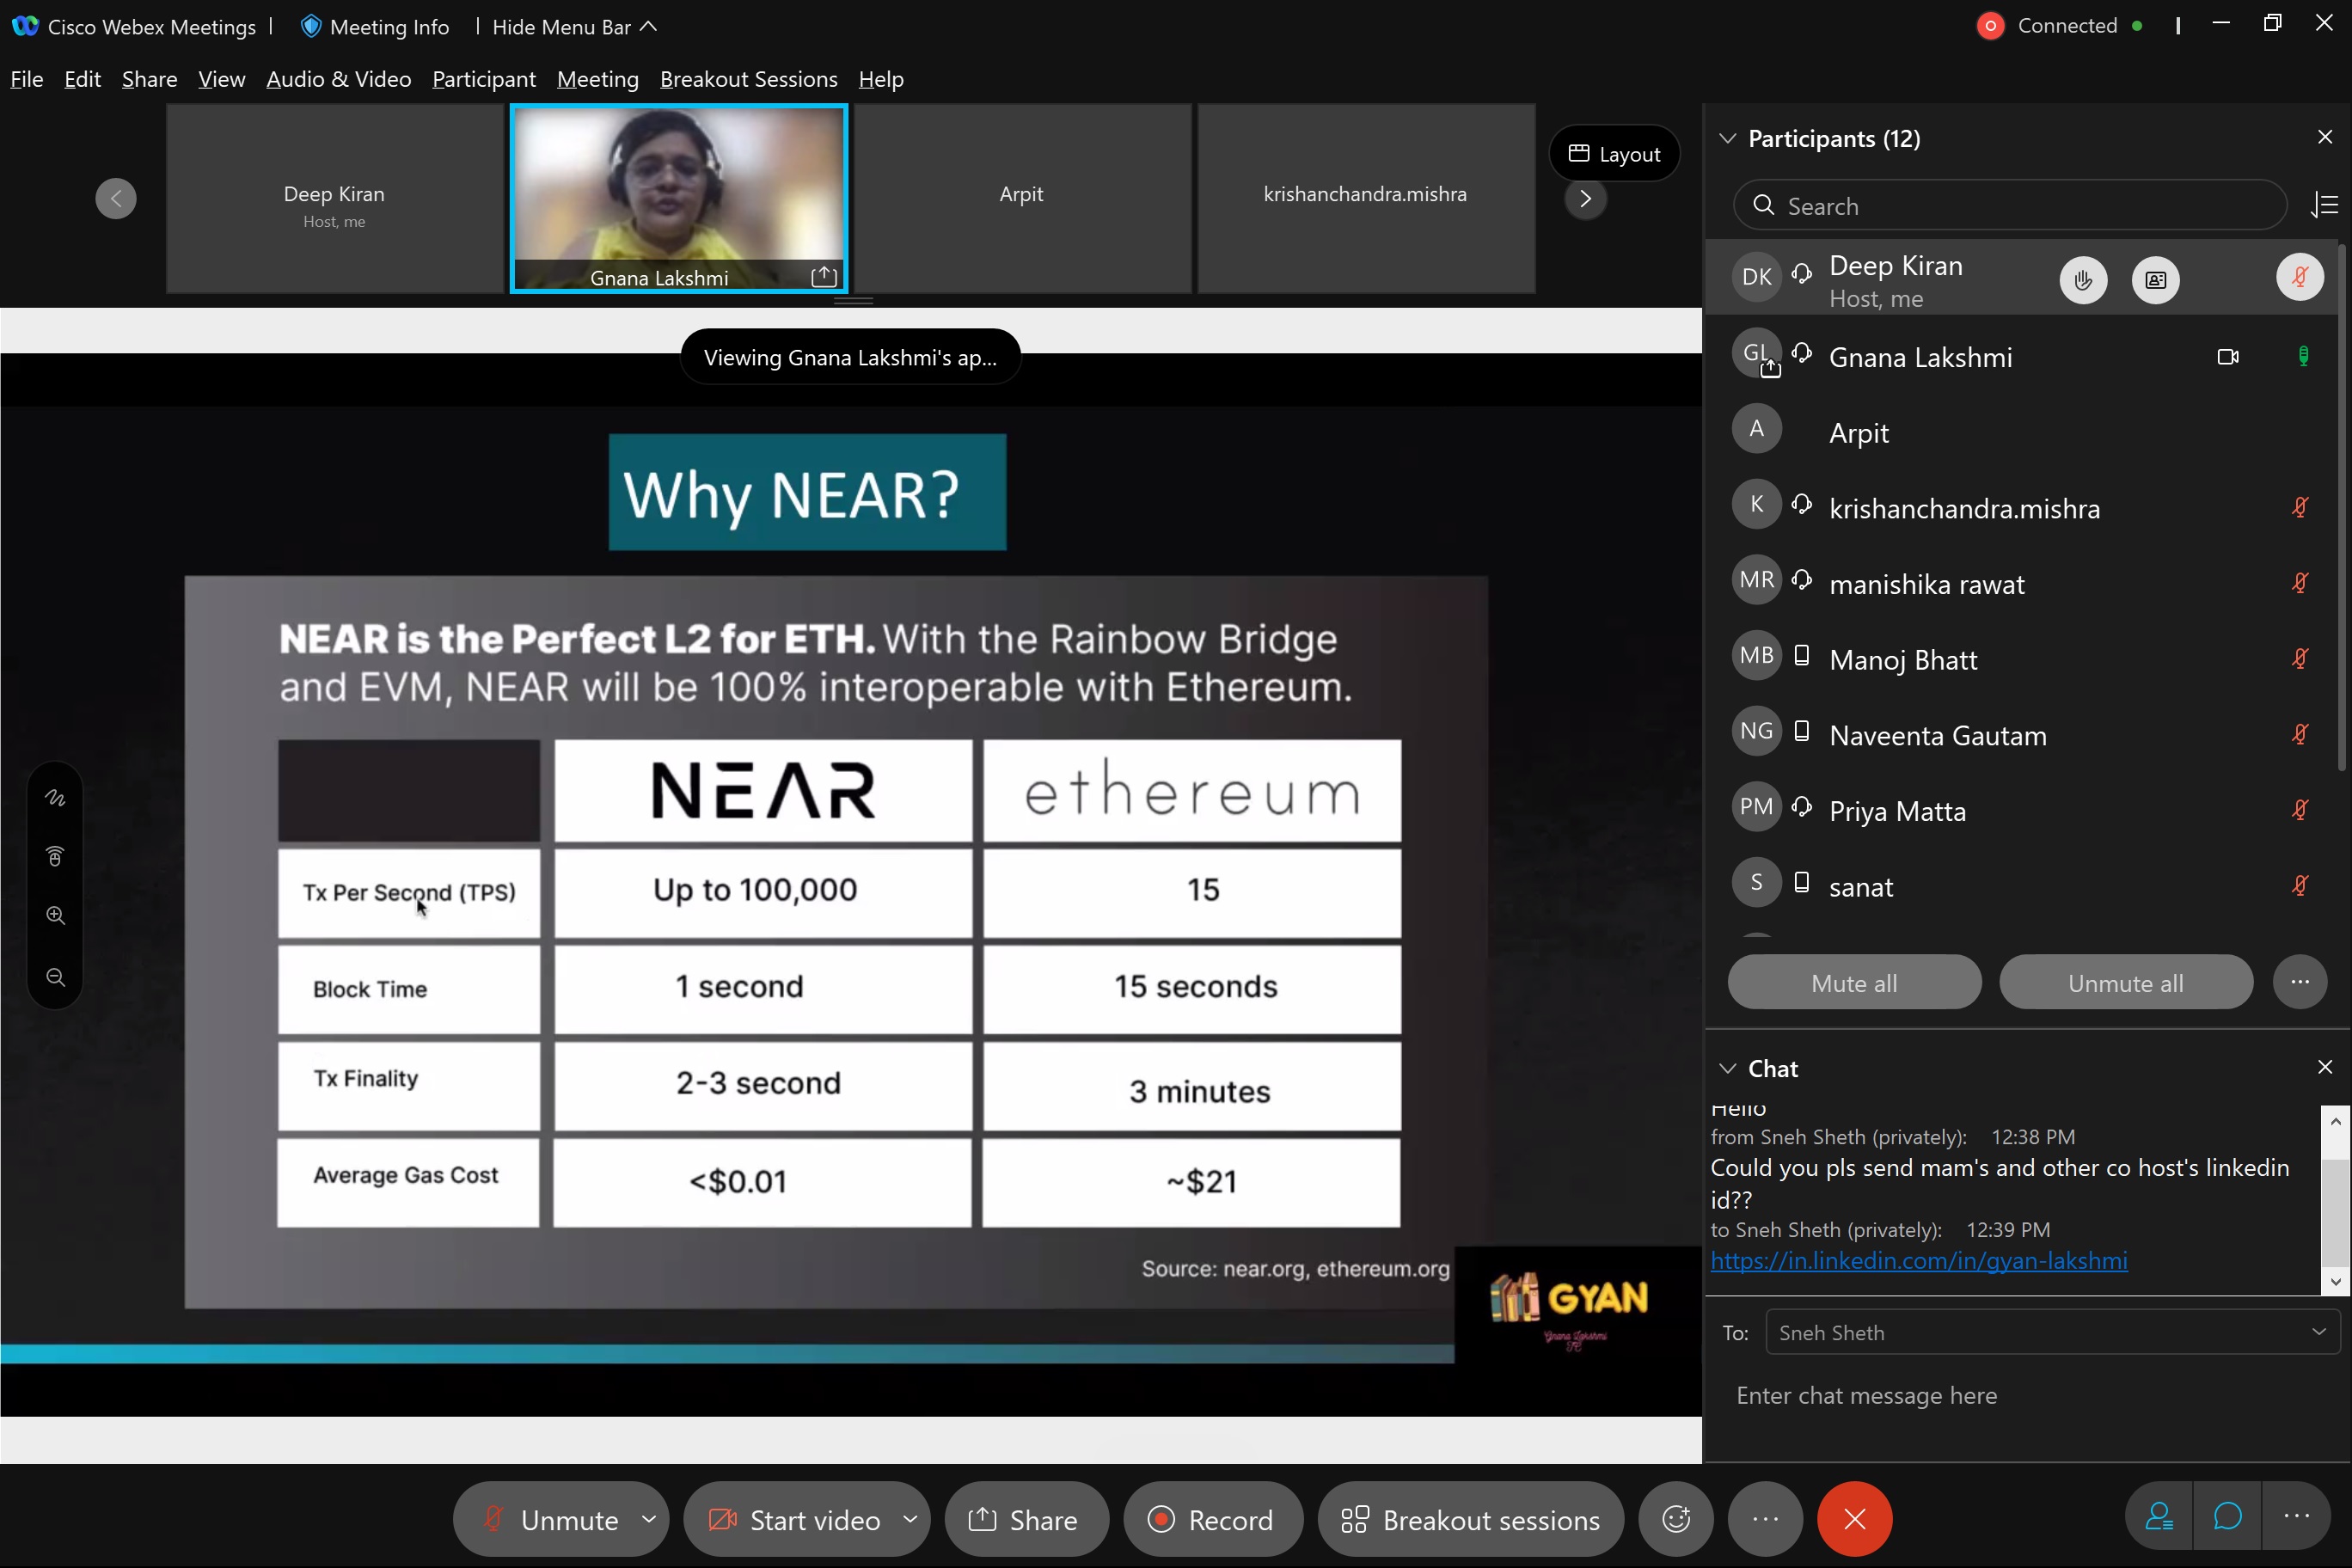The height and width of the screenshot is (1568, 2352).
Task: Mute Gnana Lakshmi's green microphone
Action: [x=2302, y=357]
